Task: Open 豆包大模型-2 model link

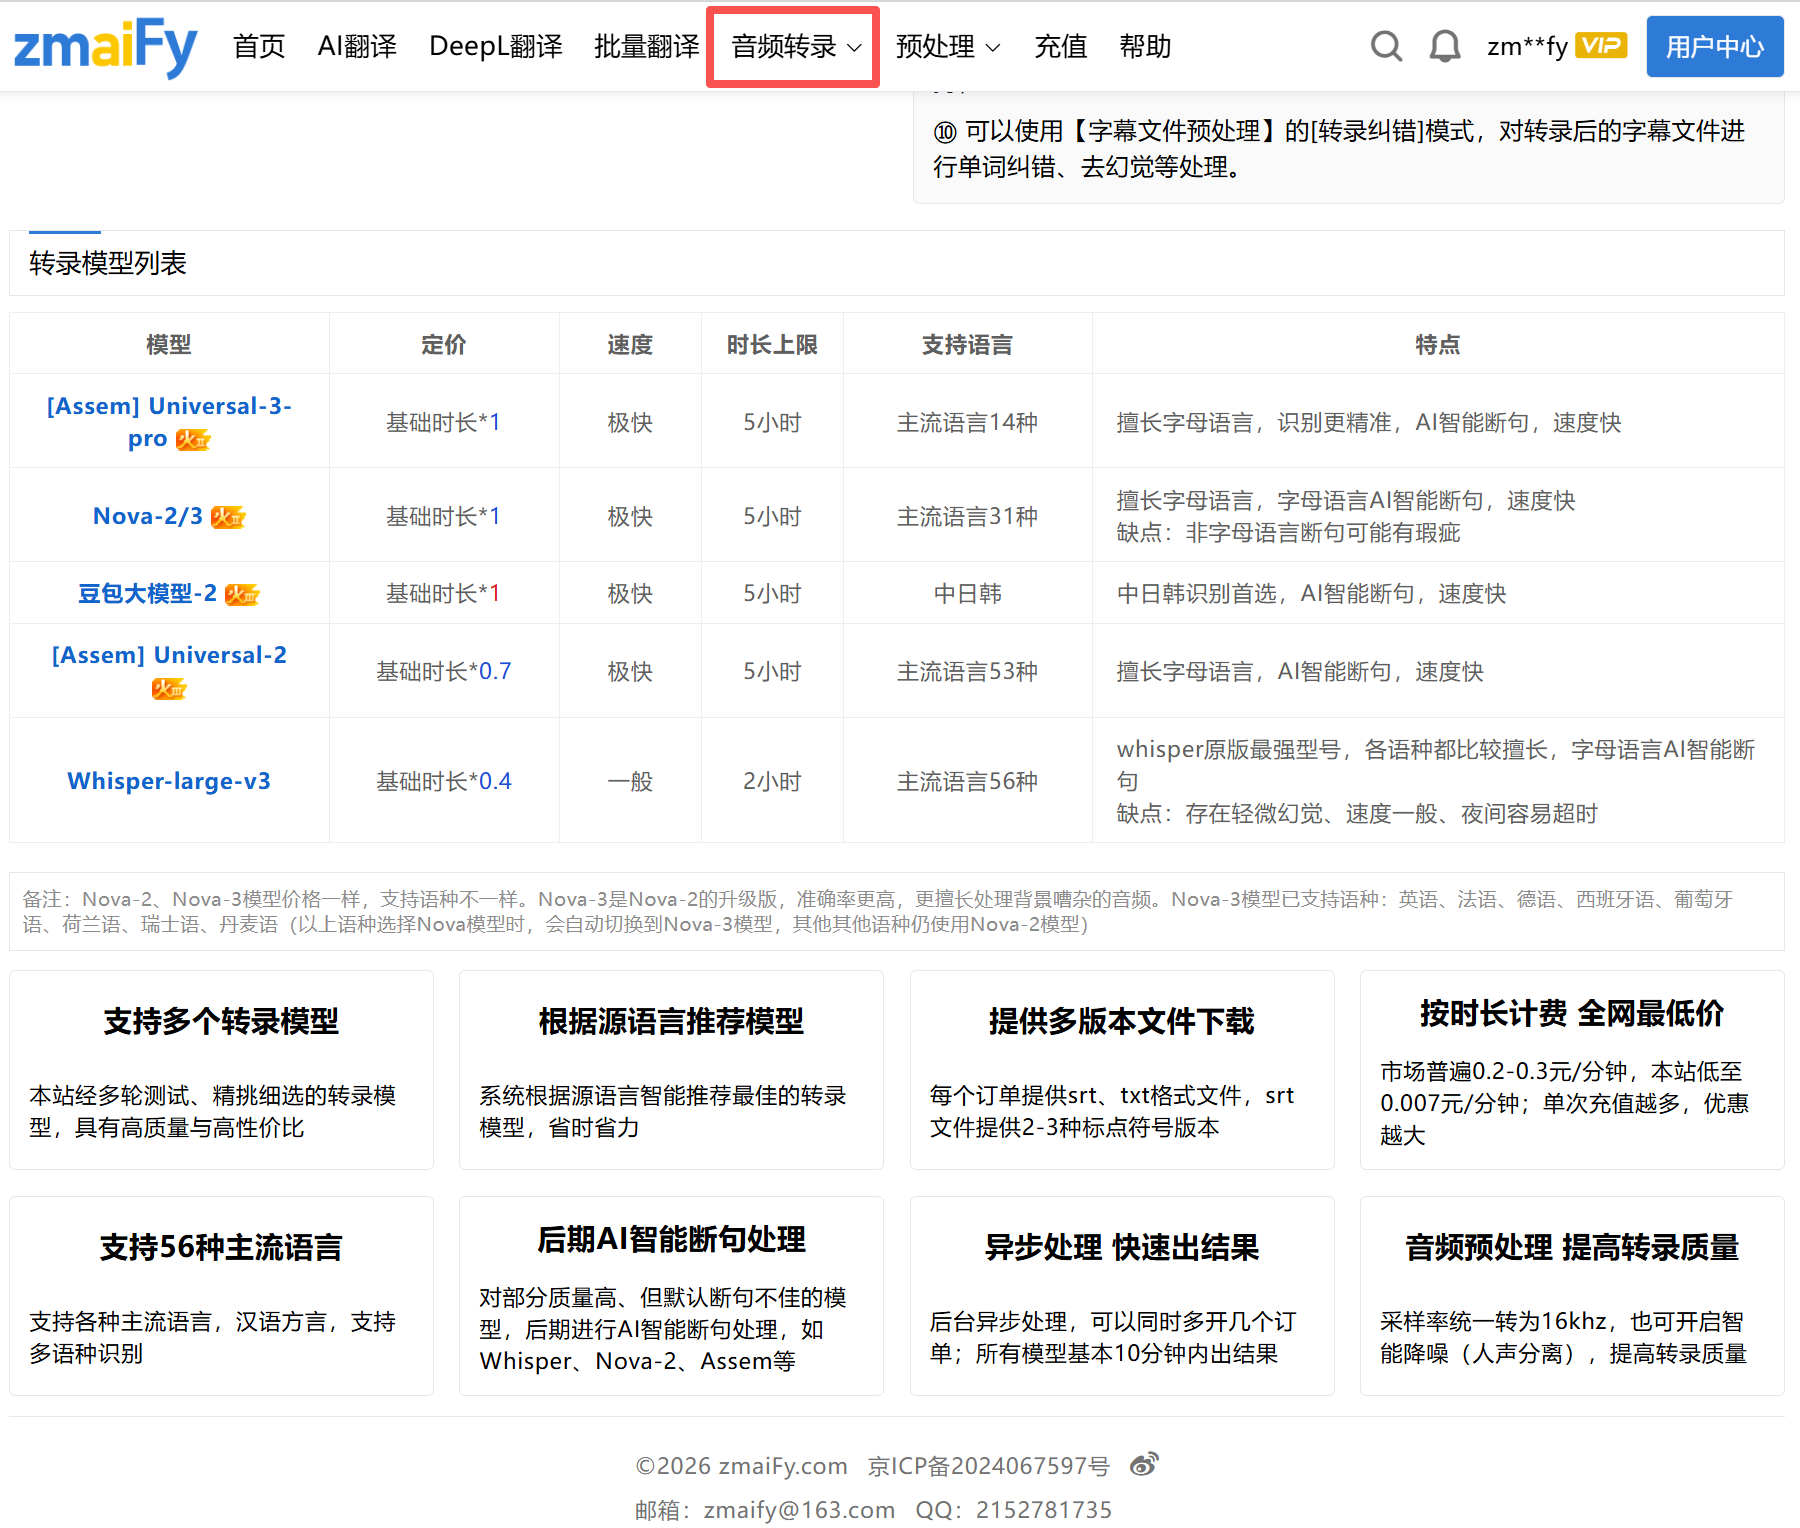Action: point(147,593)
